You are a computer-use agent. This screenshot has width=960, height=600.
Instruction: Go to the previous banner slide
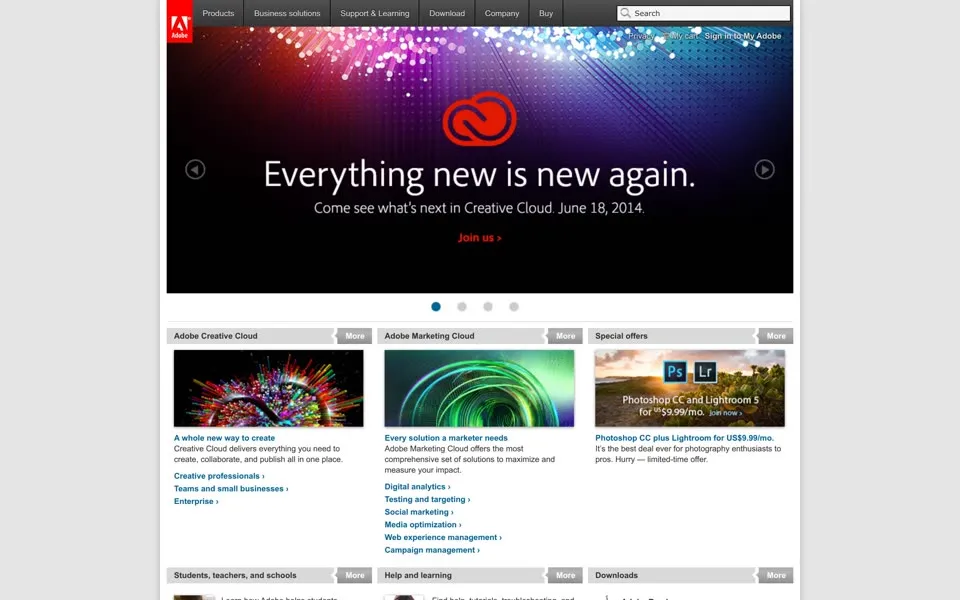(195, 170)
